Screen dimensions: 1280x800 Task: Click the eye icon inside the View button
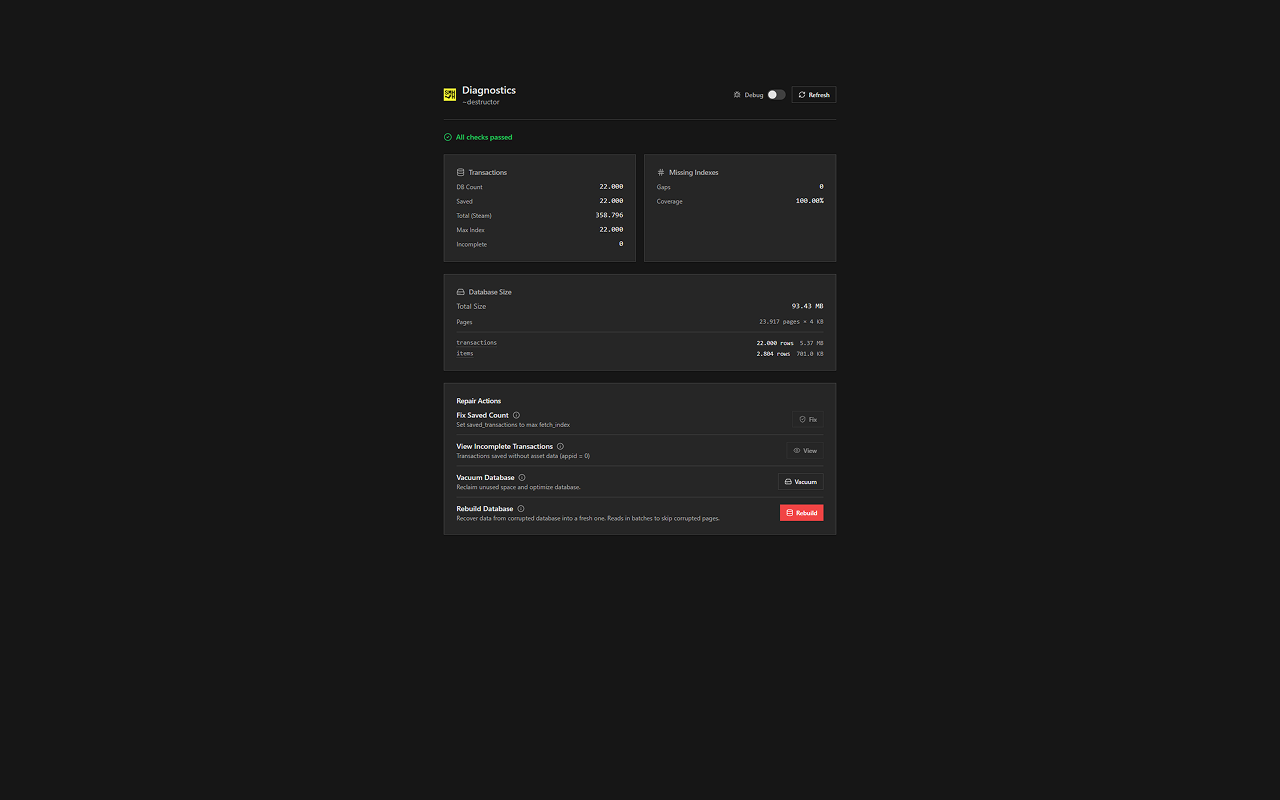(796, 450)
